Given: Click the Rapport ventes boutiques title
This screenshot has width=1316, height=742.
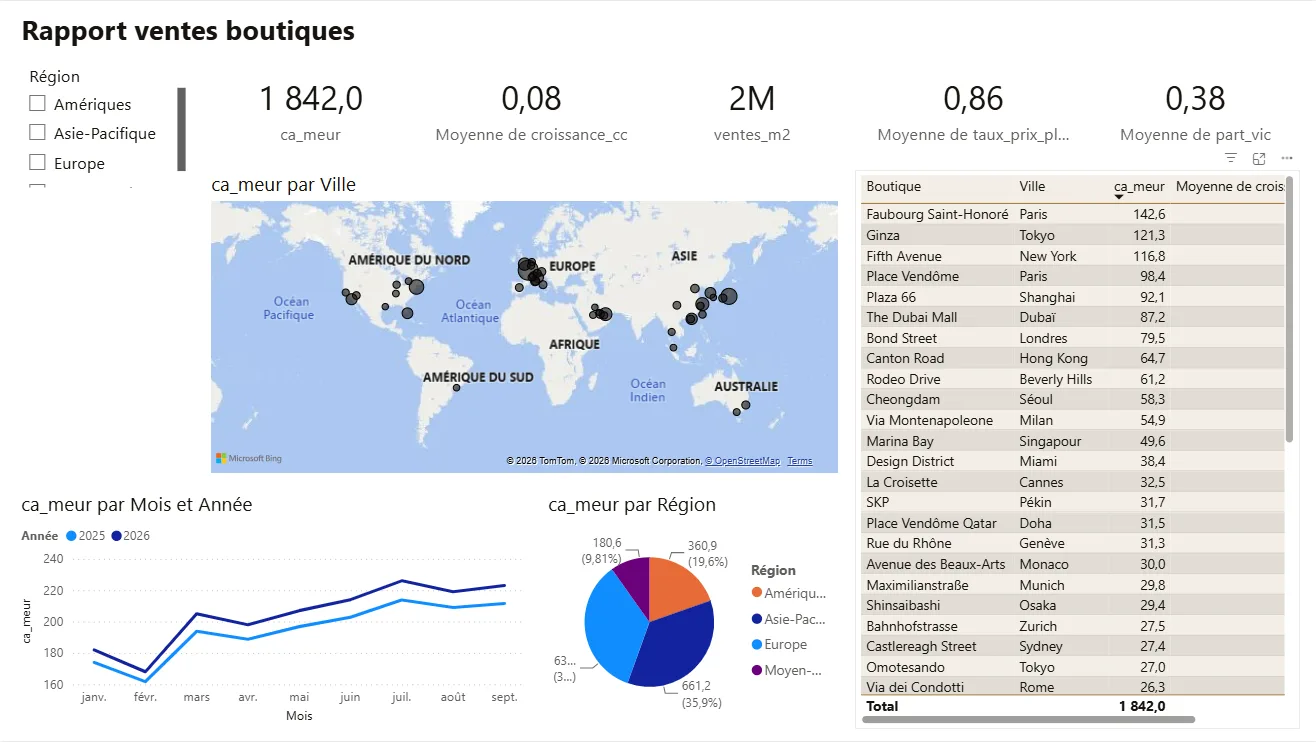Looking at the screenshot, I should 188,31.
